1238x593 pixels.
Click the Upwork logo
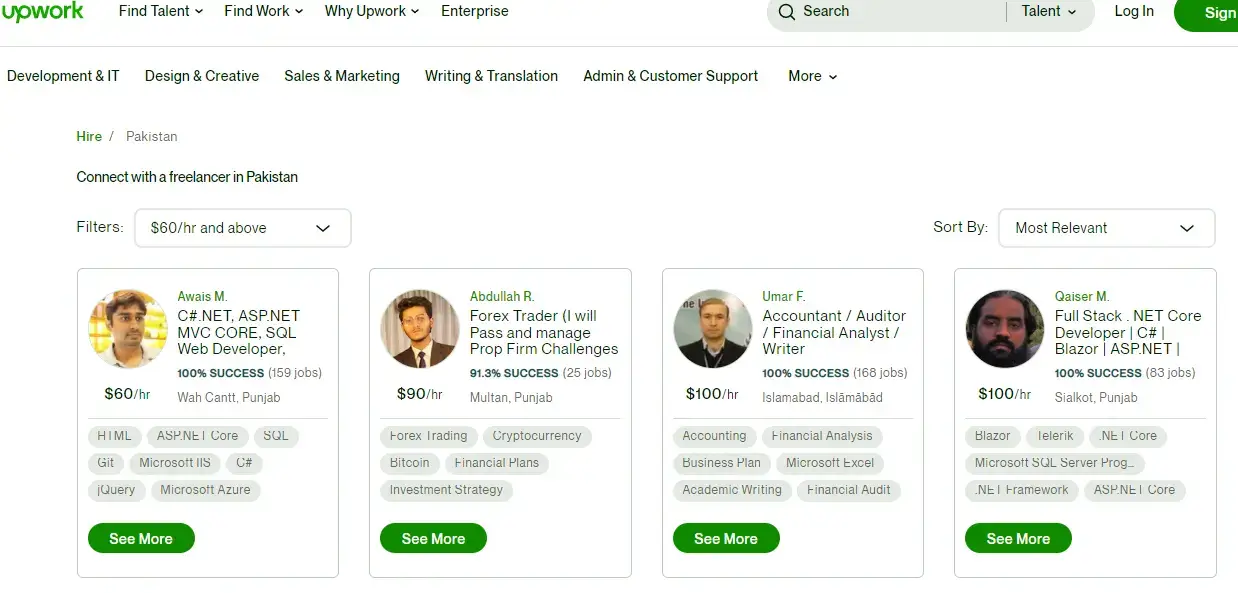point(42,12)
